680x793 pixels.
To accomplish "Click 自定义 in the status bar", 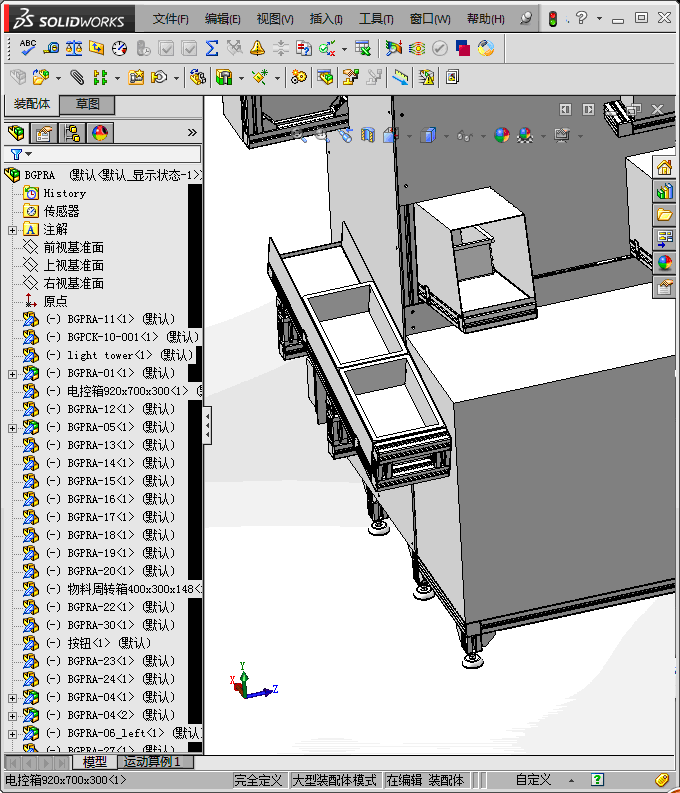I will coord(533,780).
